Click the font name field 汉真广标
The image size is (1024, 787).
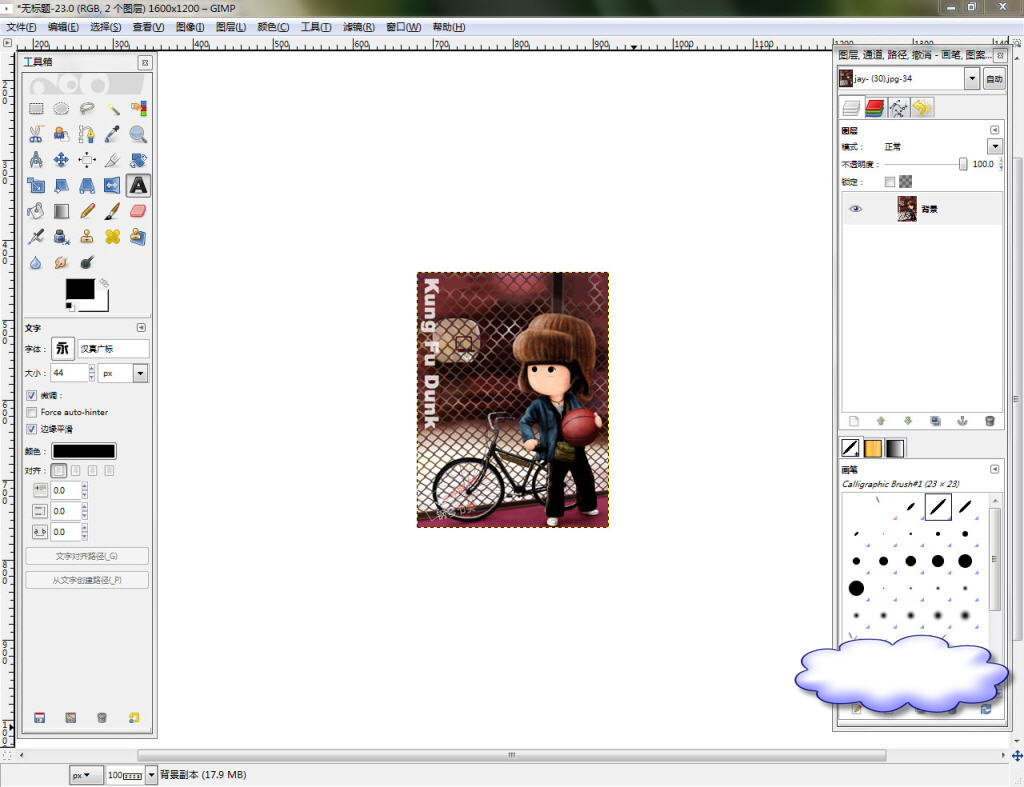click(113, 348)
